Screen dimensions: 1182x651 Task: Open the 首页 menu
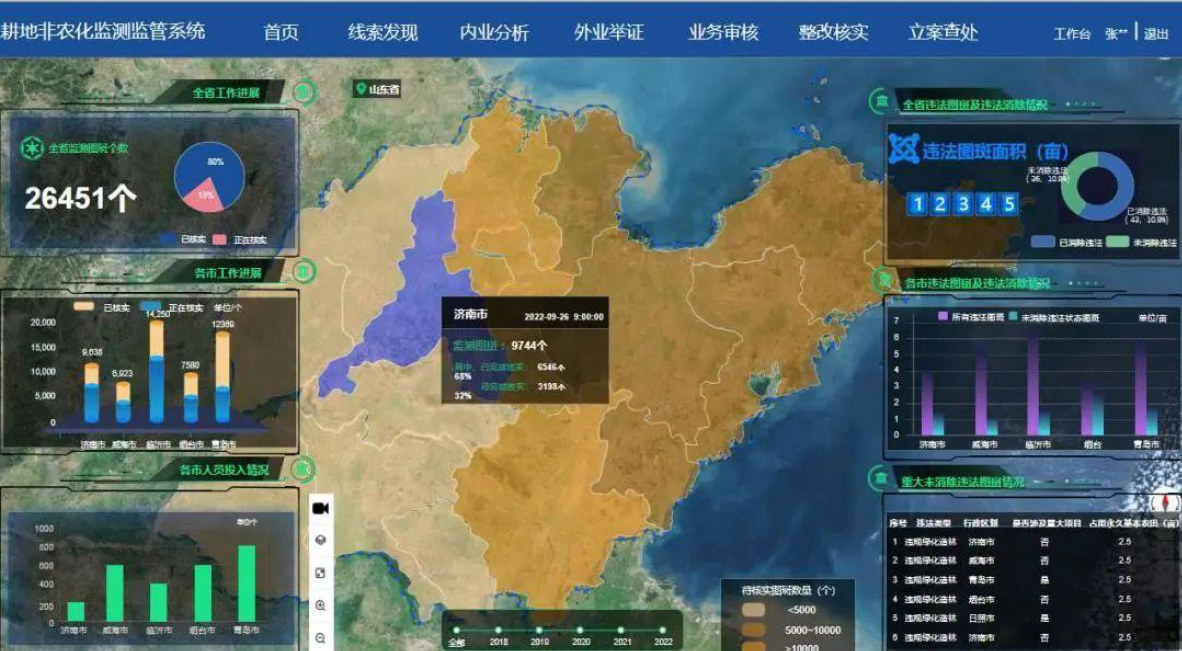pyautogui.click(x=280, y=32)
